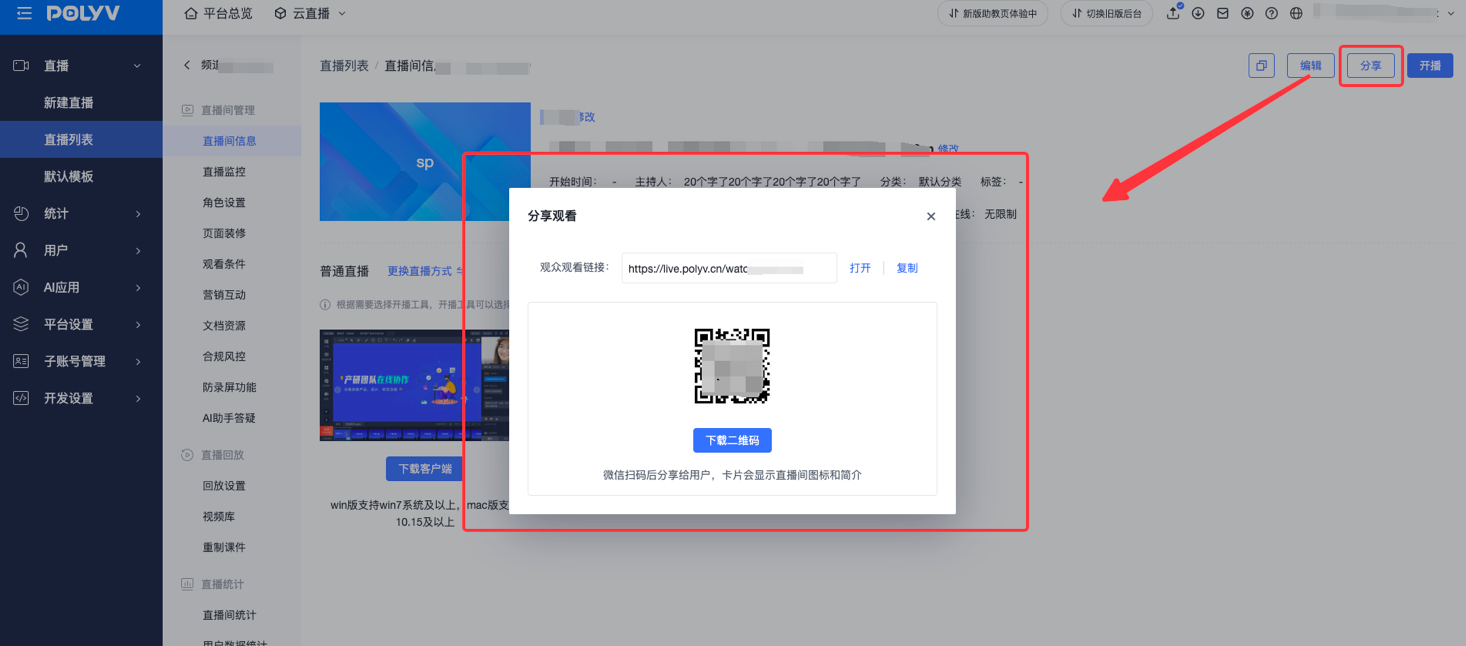Open the 平台总览 home page
This screenshot has width=1466, height=646.
coord(218,14)
